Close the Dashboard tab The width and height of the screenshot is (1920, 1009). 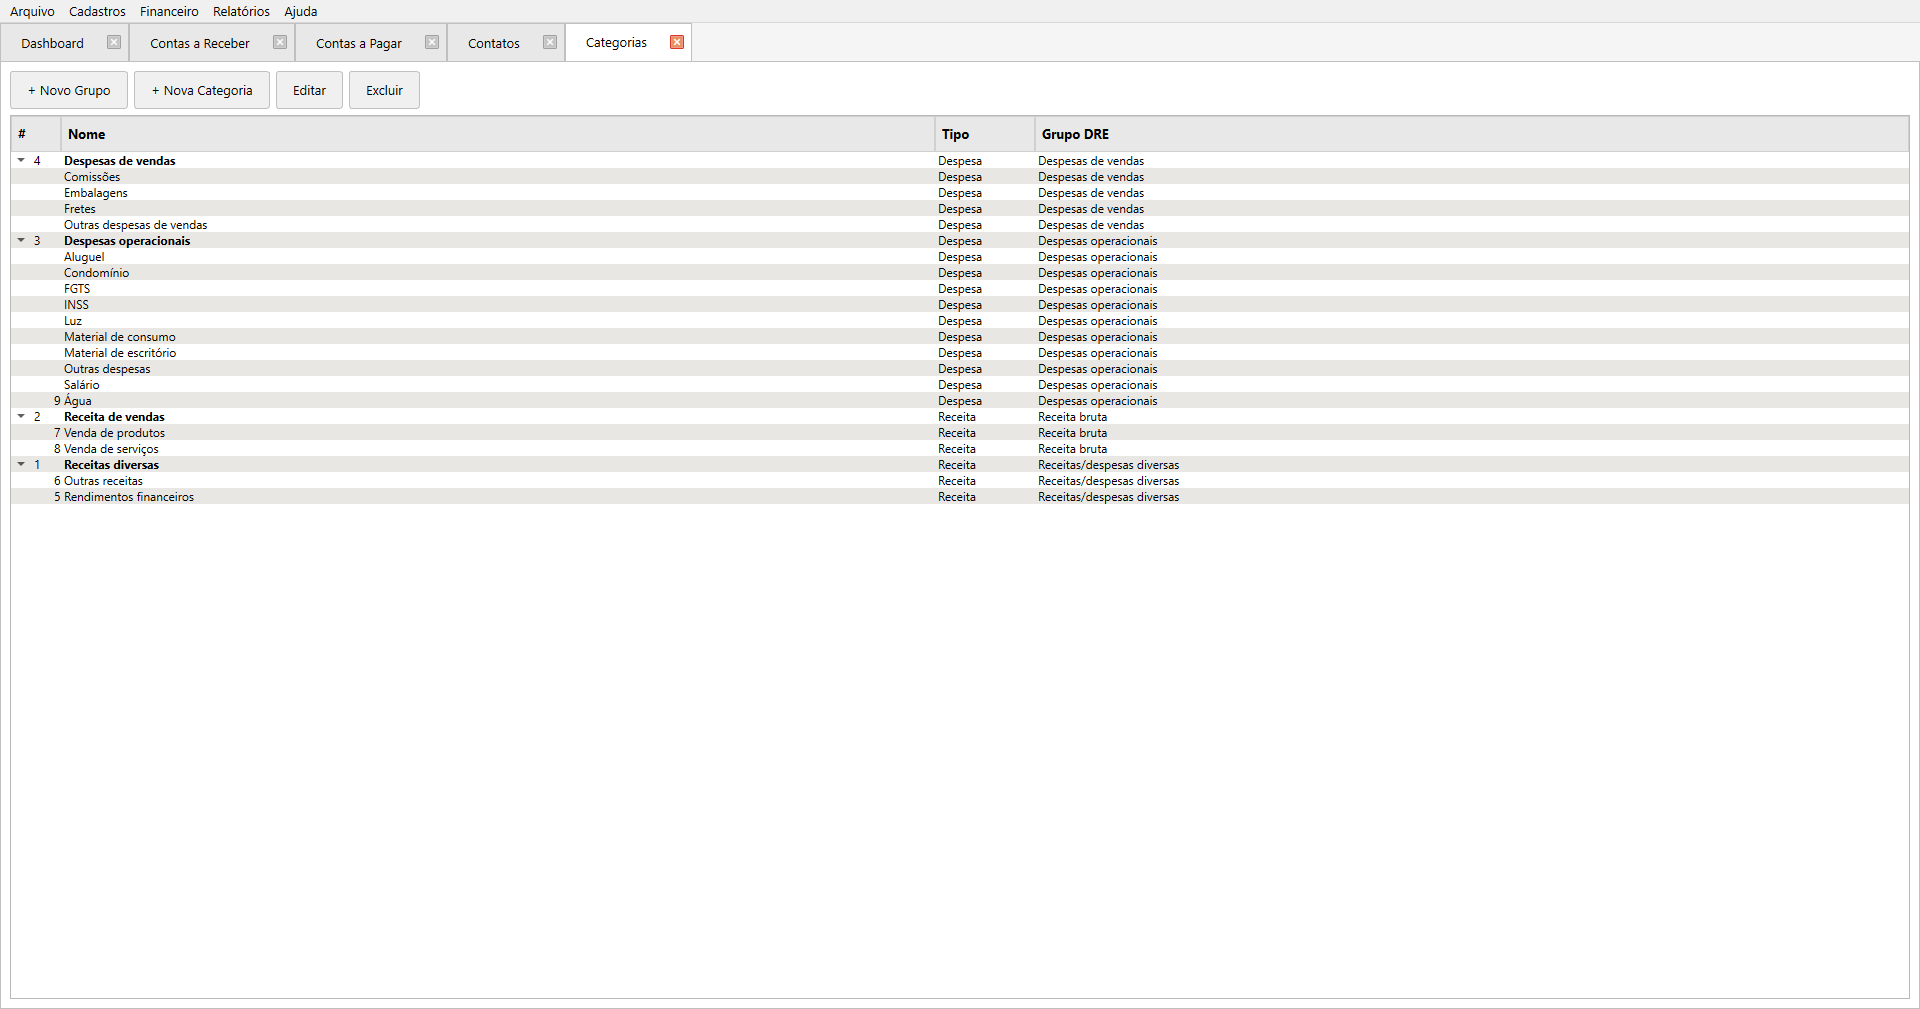(x=114, y=43)
